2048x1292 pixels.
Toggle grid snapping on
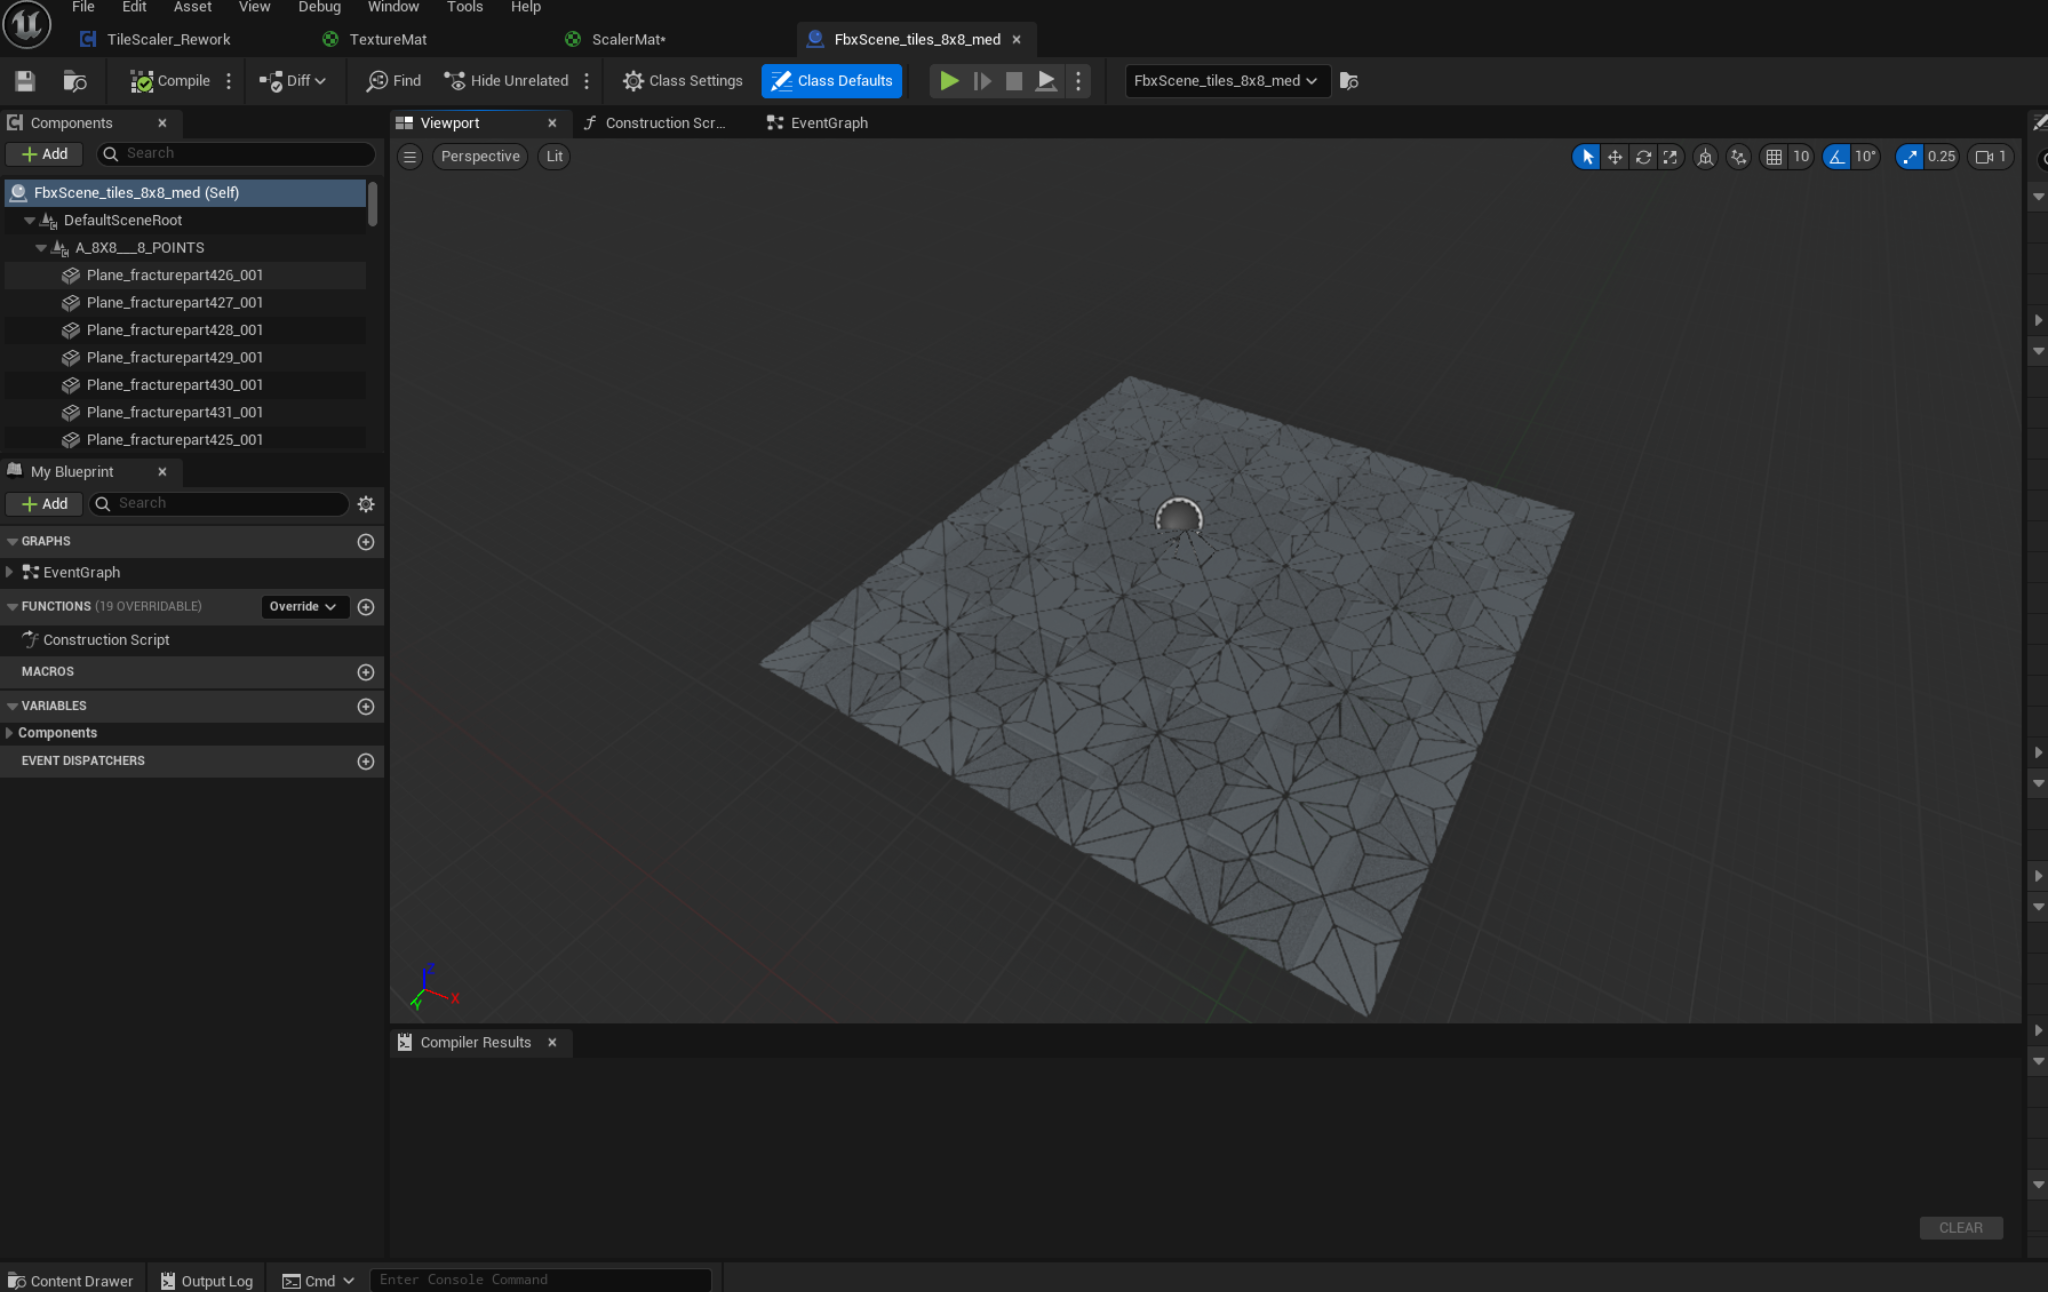pos(1773,157)
